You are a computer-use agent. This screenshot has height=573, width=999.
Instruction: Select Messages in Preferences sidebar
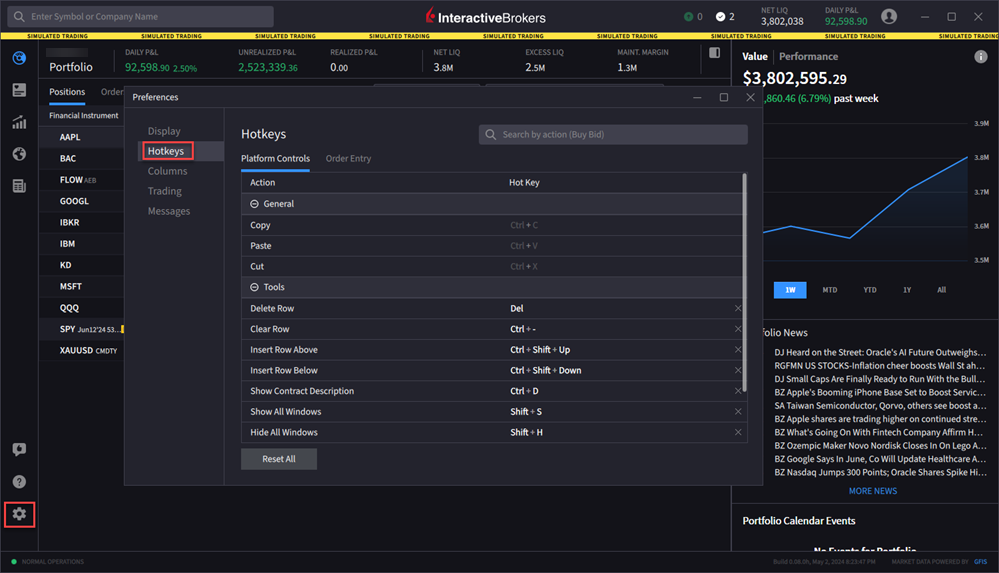click(x=169, y=211)
